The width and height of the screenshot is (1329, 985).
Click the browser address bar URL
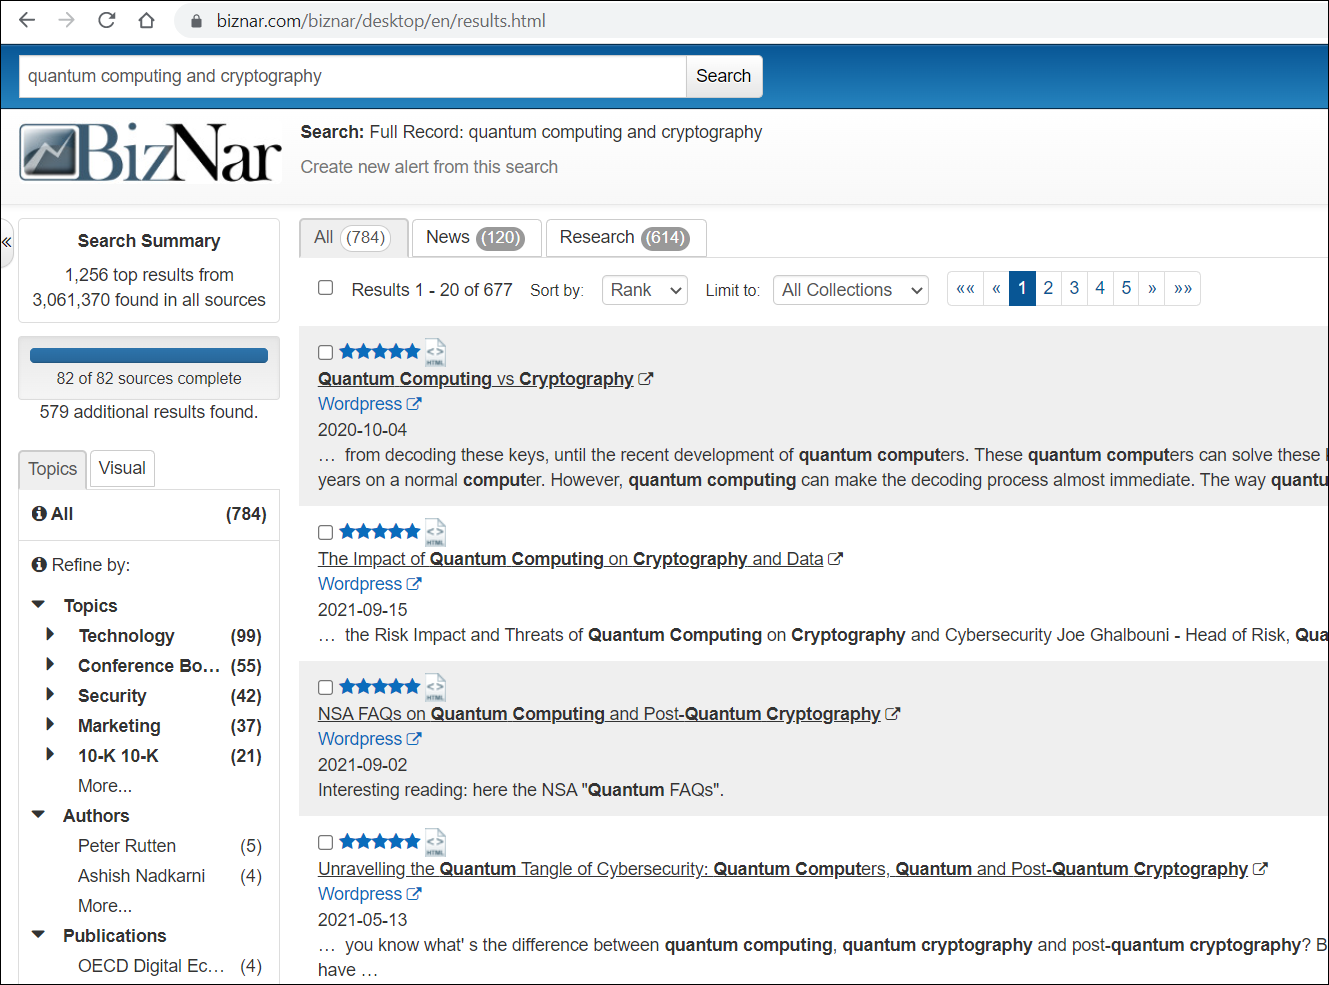coord(381,21)
